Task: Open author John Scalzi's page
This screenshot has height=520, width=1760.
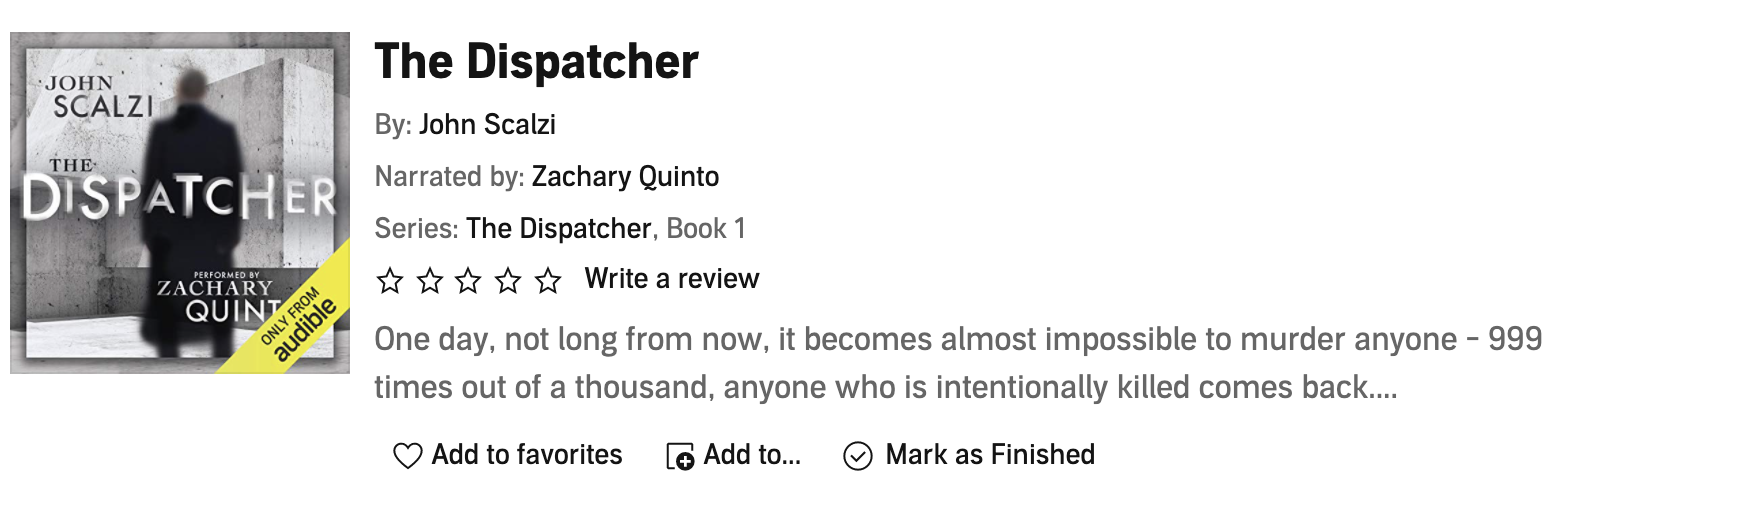Action: click(487, 125)
